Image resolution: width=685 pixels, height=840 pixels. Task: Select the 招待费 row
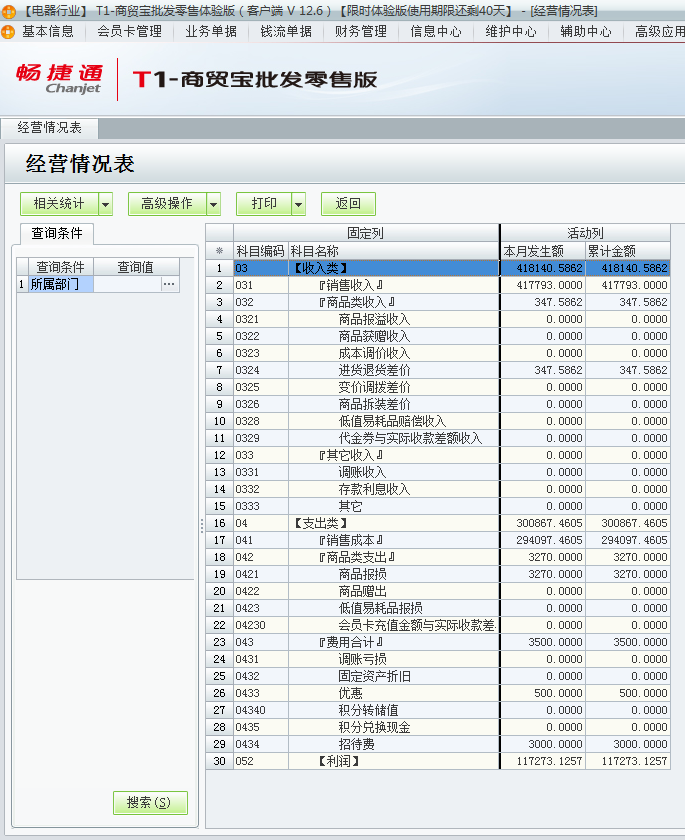pyautogui.click(x=438, y=744)
